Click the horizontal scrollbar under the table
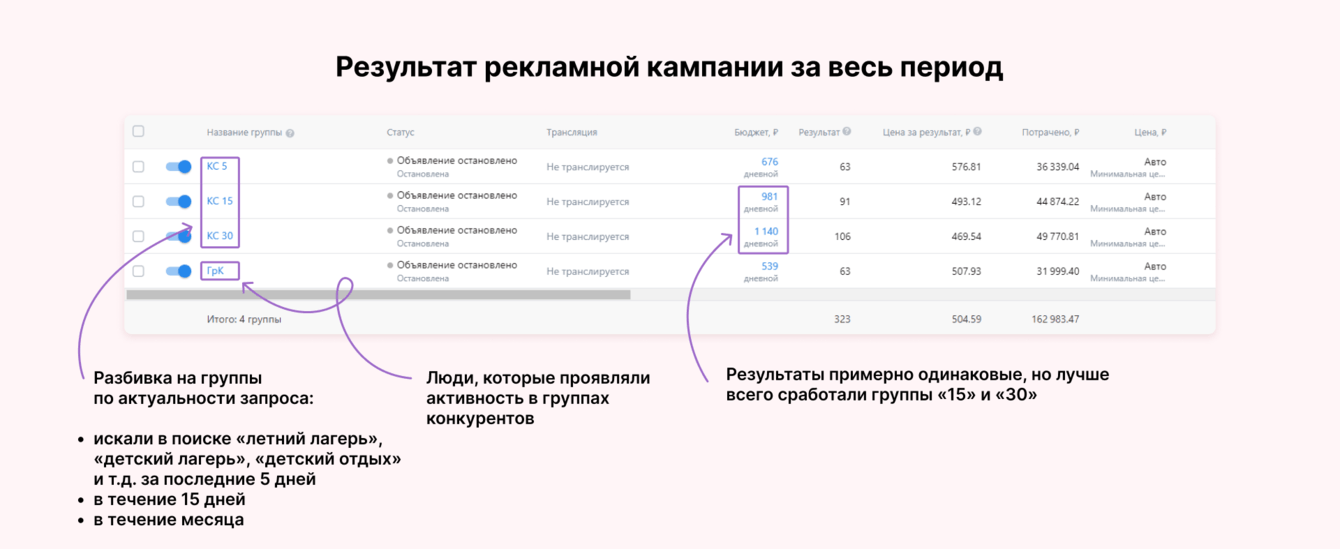The image size is (1340, 549). point(378,295)
